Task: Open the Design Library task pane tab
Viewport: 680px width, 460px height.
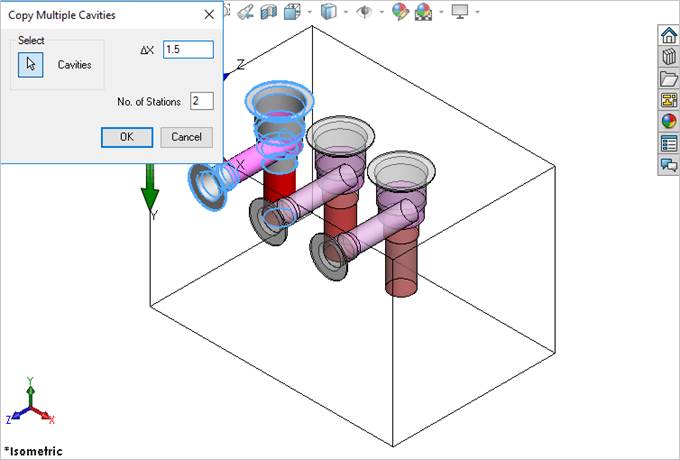Action: click(669, 57)
